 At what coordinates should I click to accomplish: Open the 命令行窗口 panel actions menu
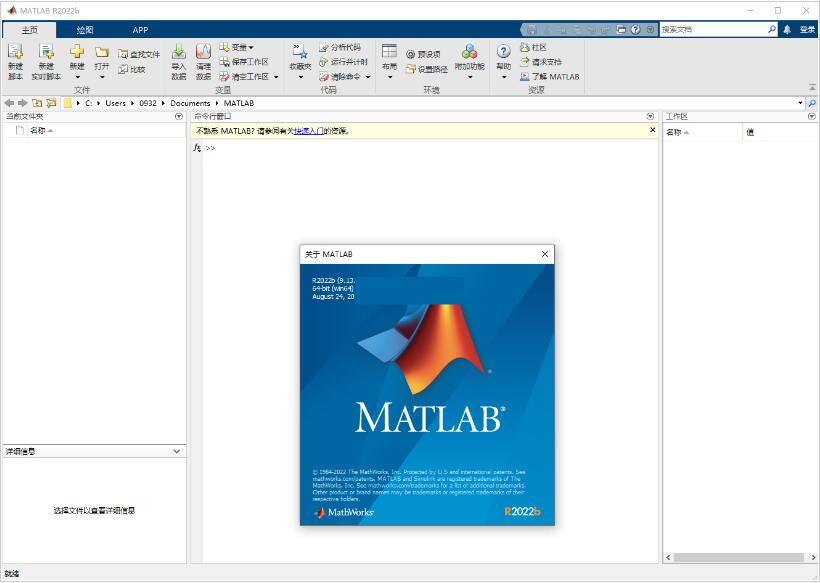(x=650, y=117)
